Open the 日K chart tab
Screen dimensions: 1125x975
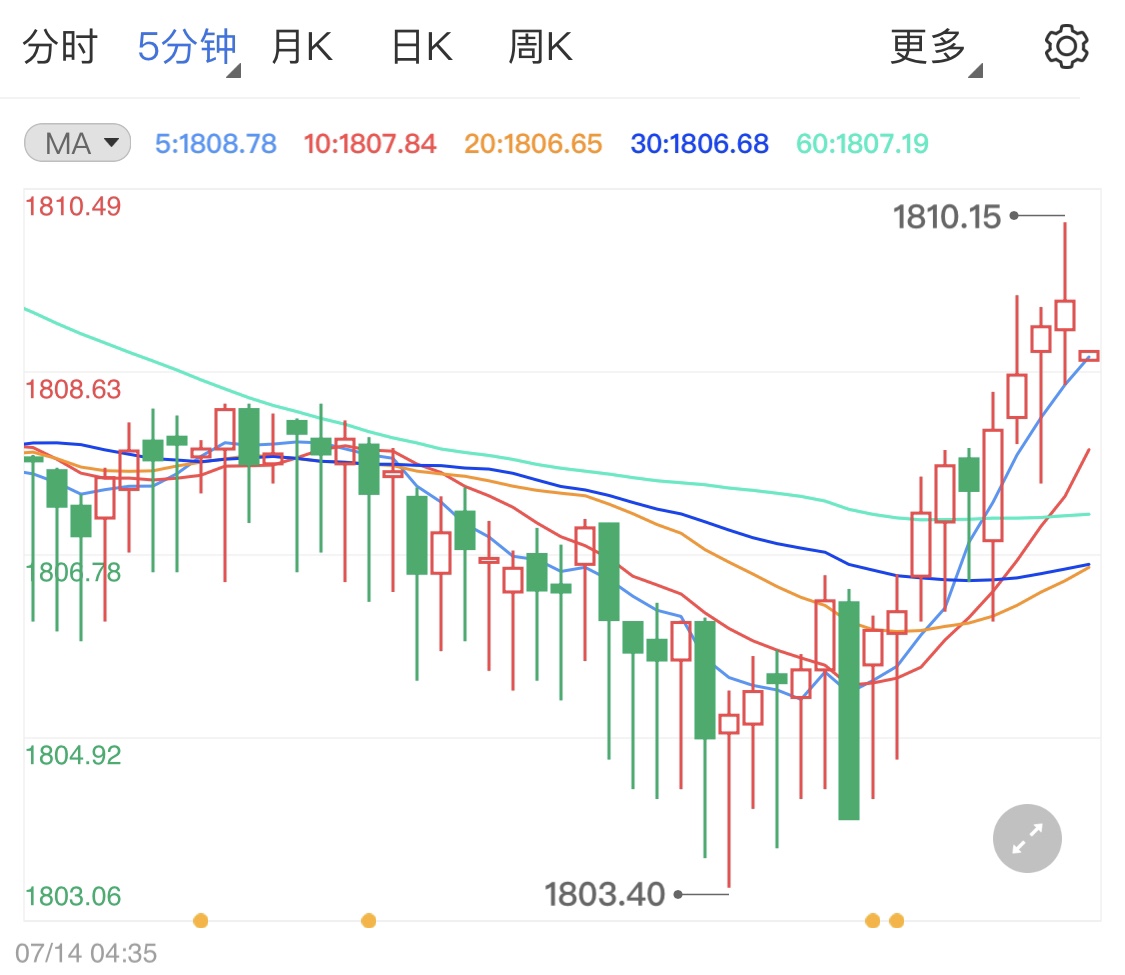[x=423, y=47]
